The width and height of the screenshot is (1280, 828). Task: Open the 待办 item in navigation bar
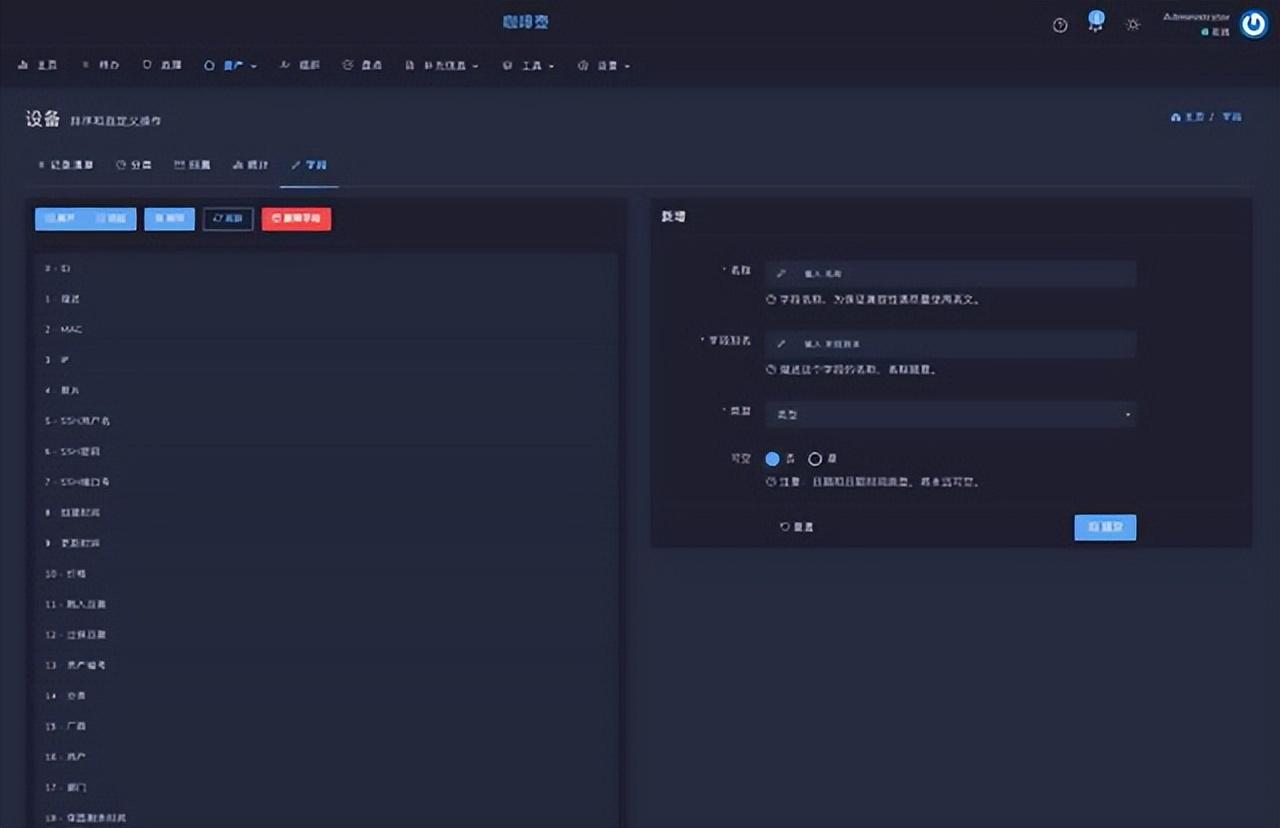pyautogui.click(x=100, y=65)
